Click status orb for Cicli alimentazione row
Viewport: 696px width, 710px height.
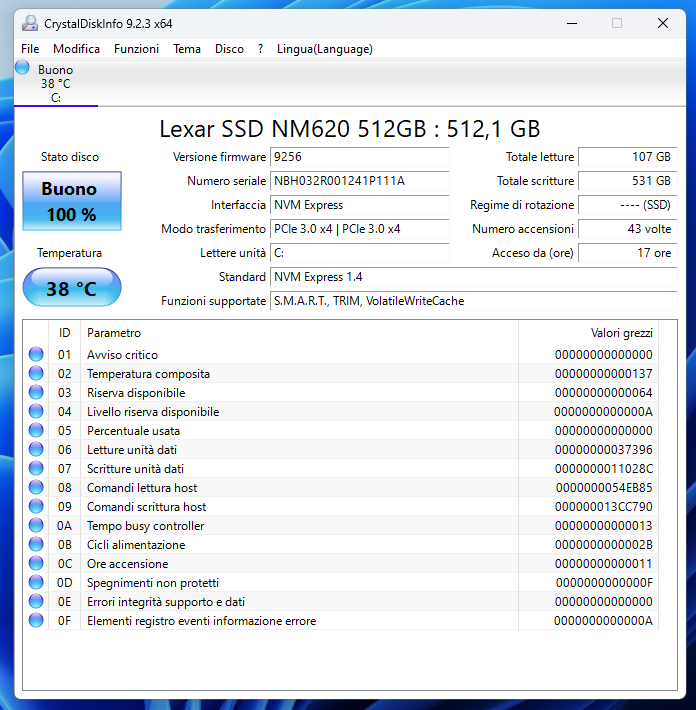pyautogui.click(x=36, y=544)
